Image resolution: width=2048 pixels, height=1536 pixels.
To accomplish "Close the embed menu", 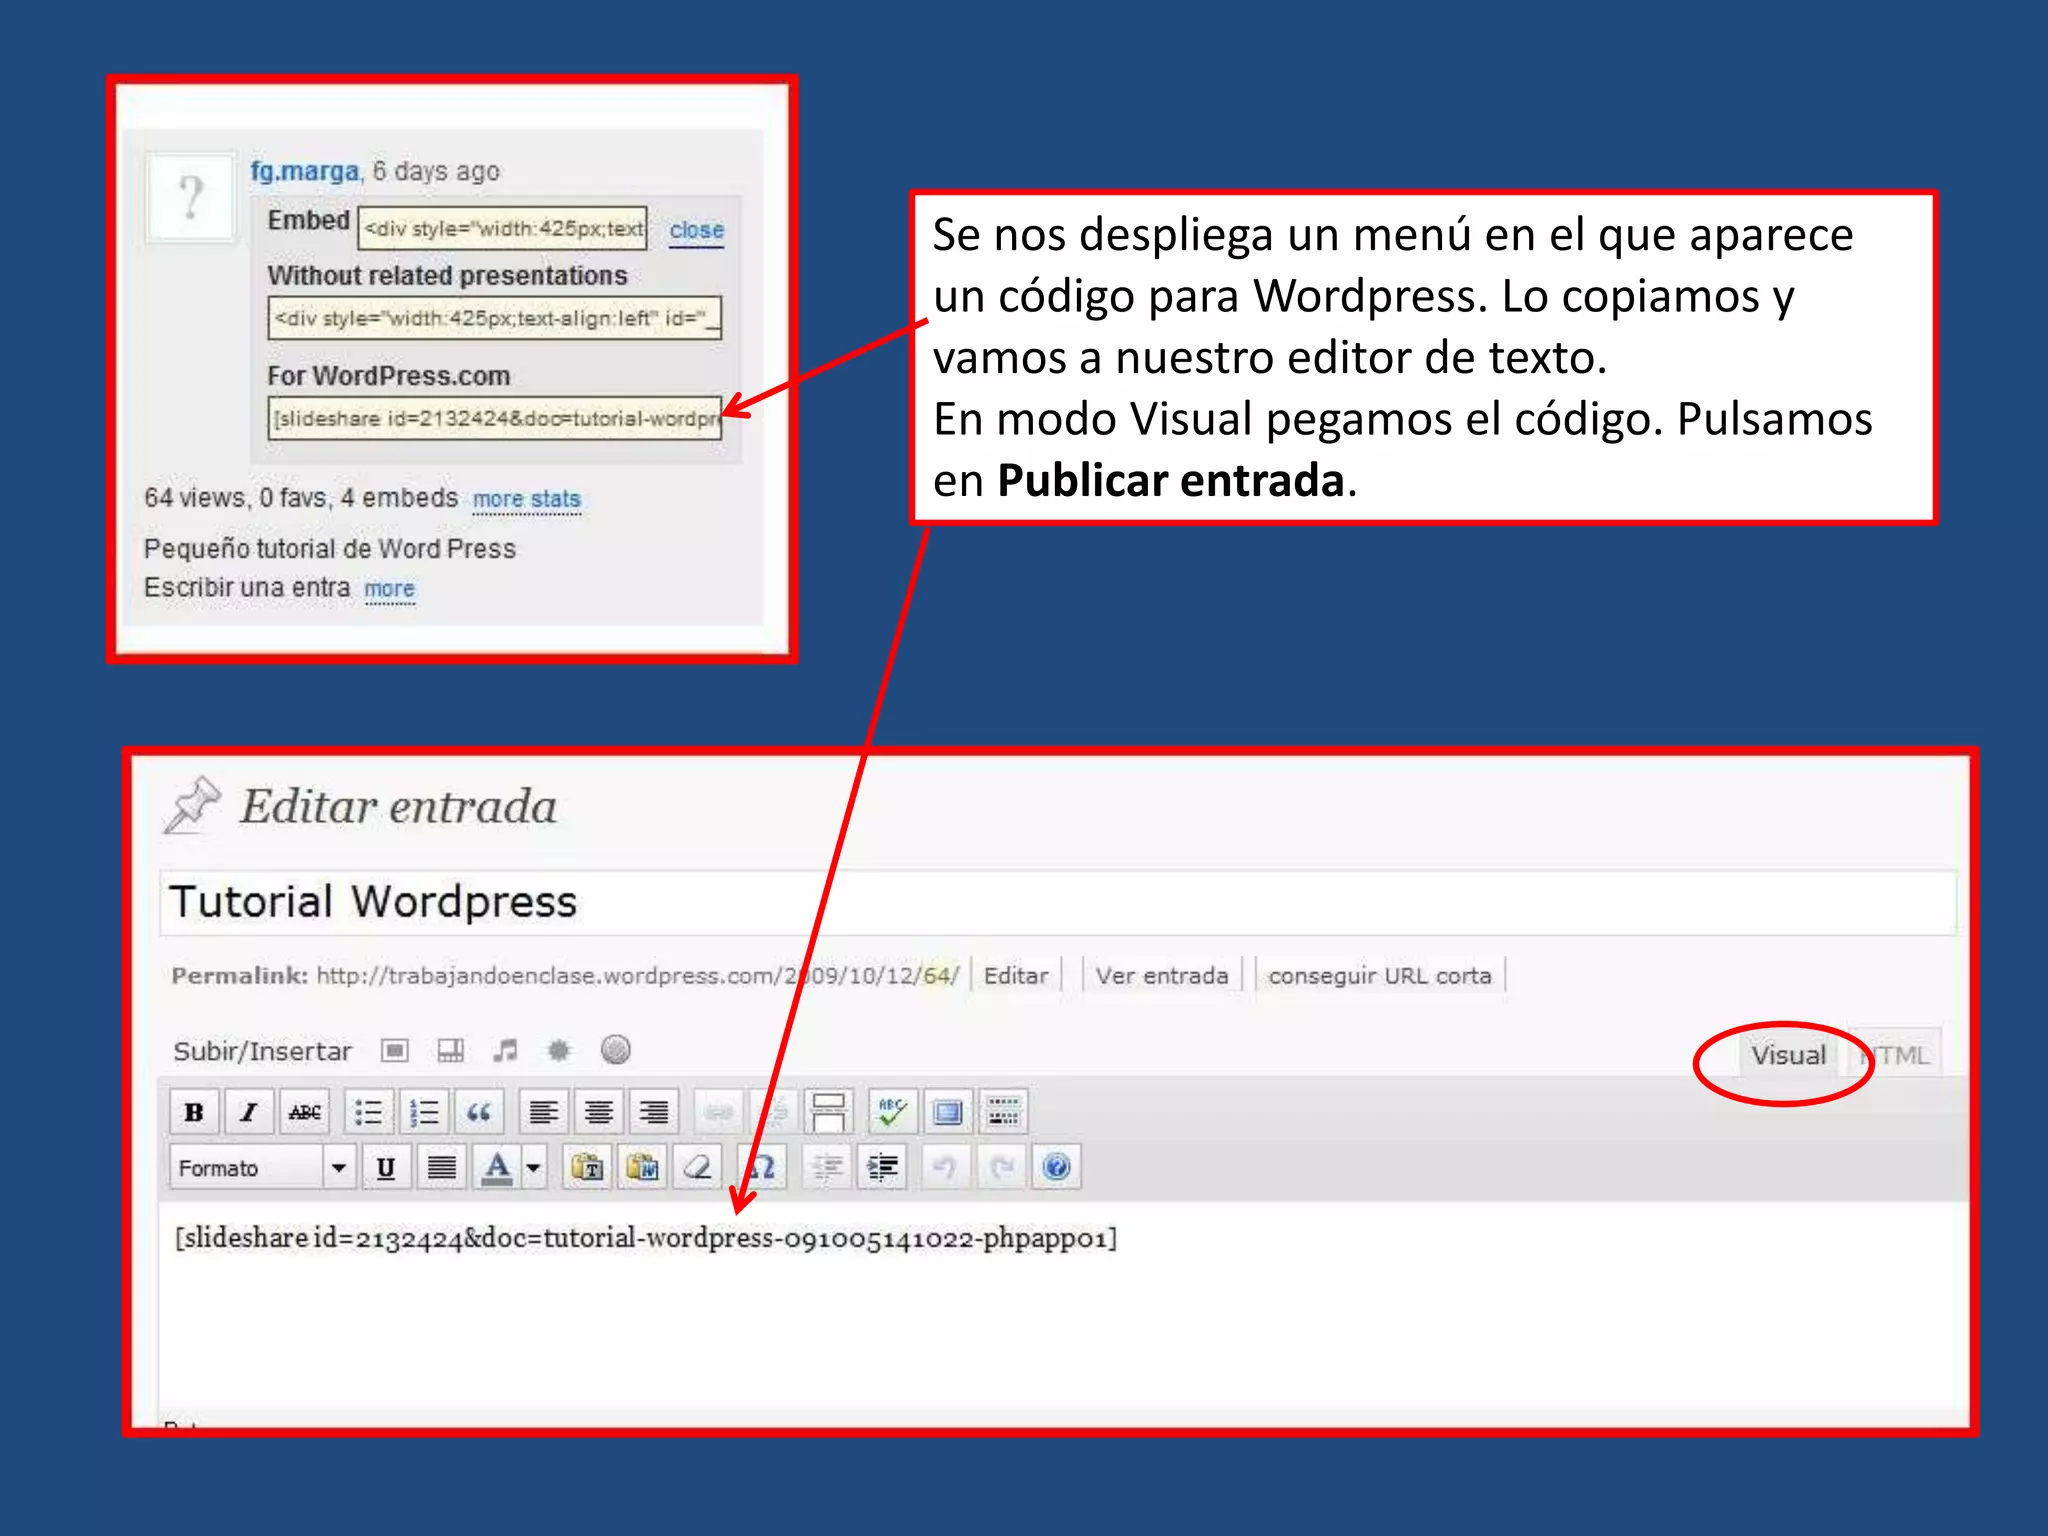I will tap(697, 230).
